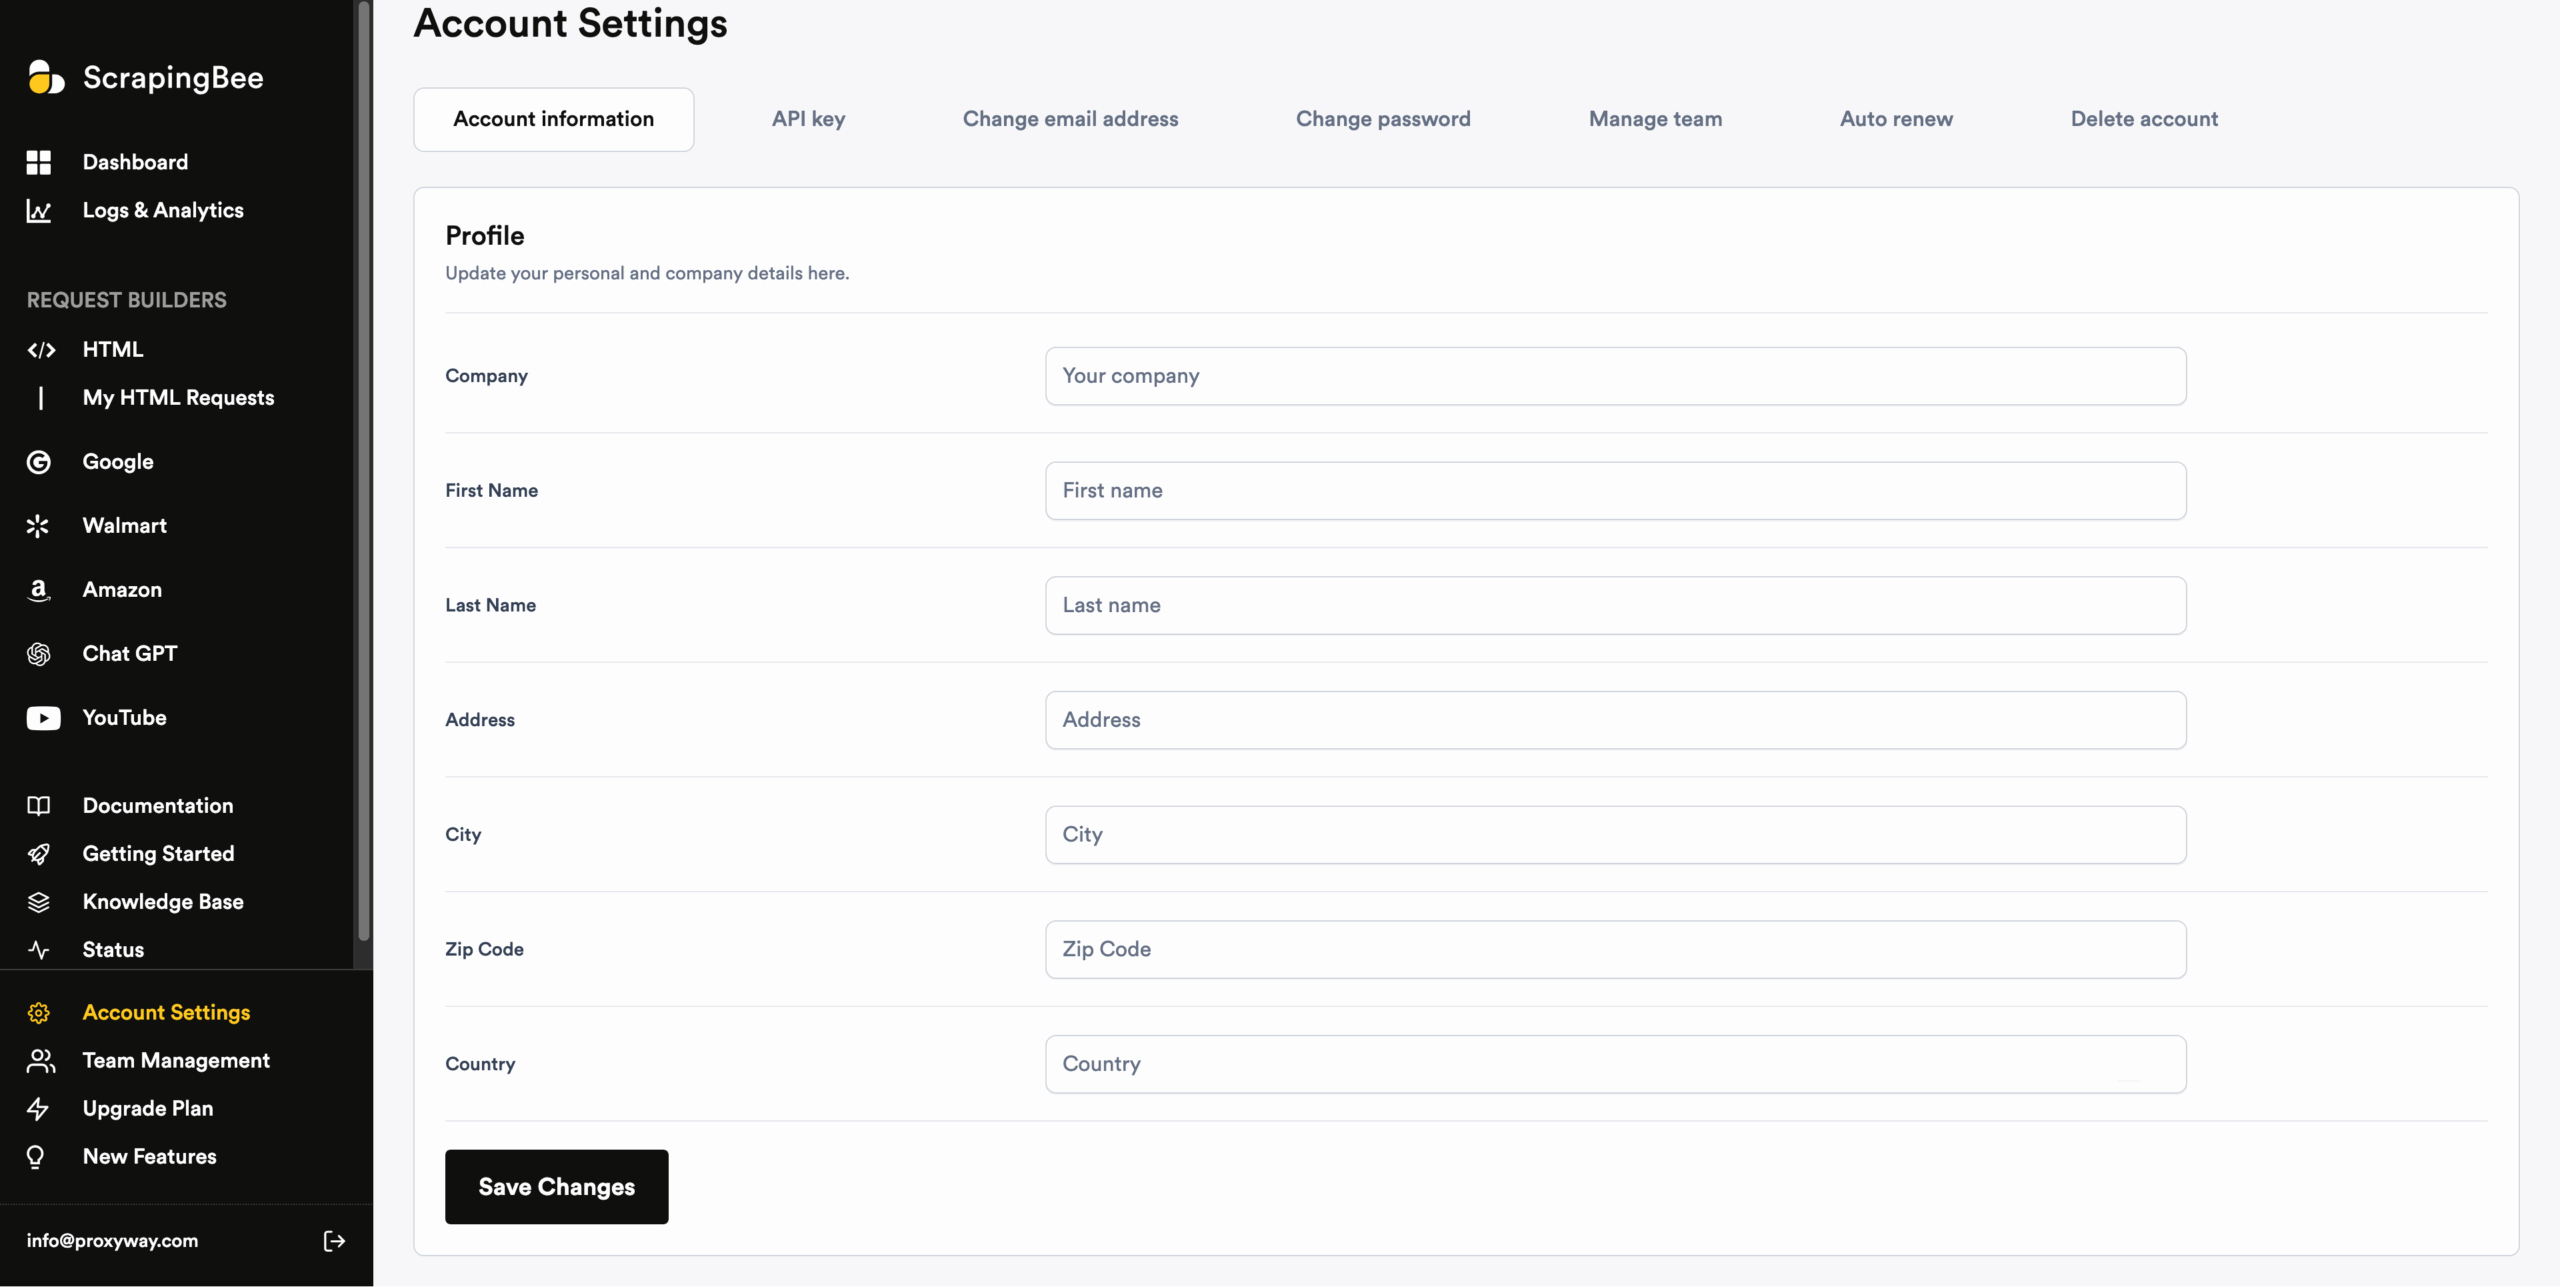Image resolution: width=2560 pixels, height=1287 pixels.
Task: Open the YouTube request builder
Action: [123, 717]
